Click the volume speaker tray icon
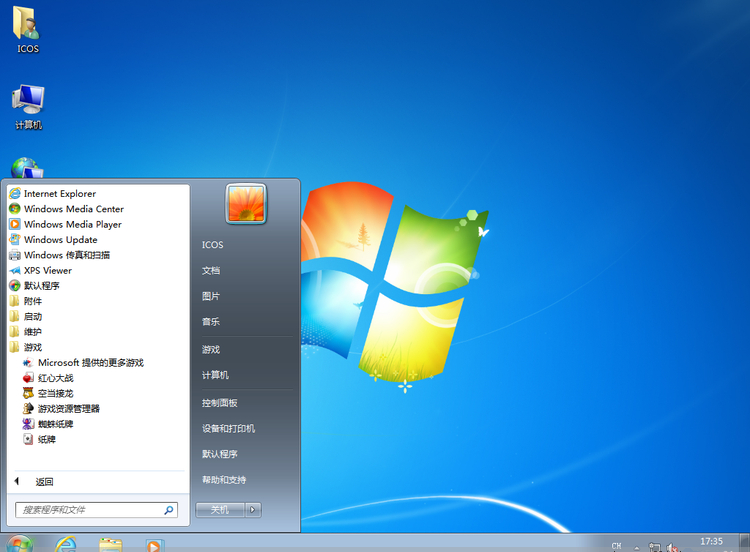 [x=673, y=547]
